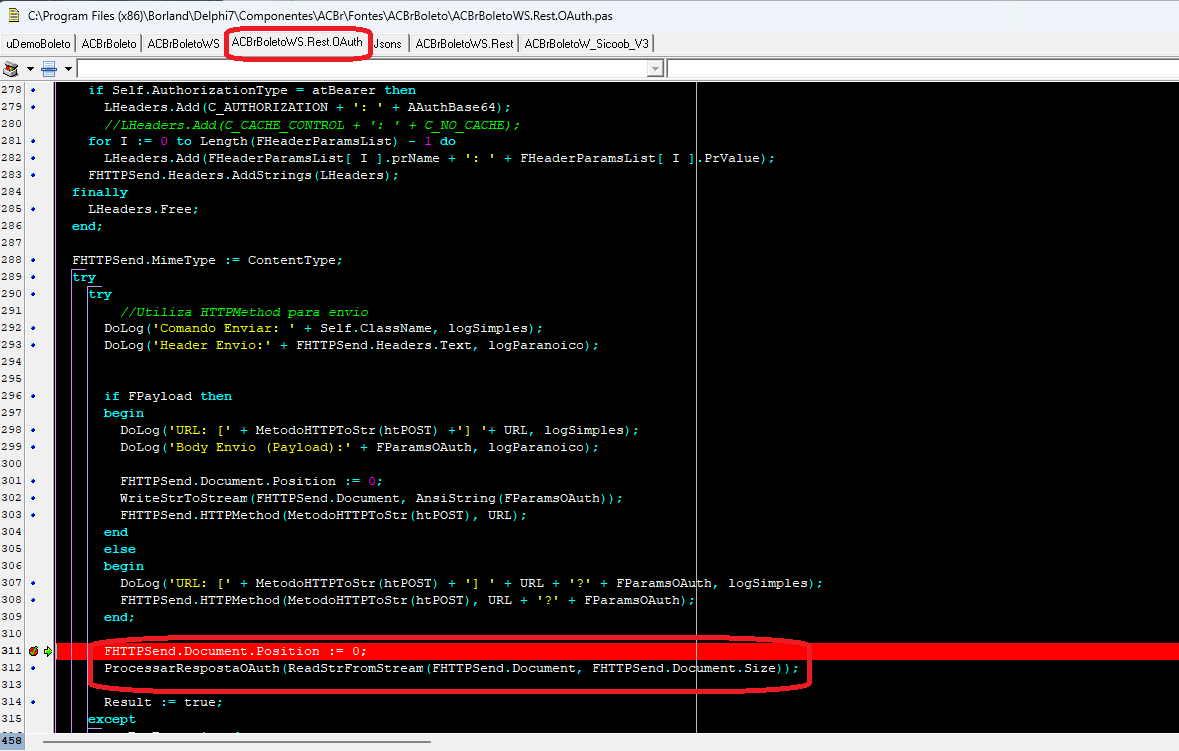Click the 'finally' keyword on line 284
This screenshot has width=1179, height=751.
coord(100,192)
